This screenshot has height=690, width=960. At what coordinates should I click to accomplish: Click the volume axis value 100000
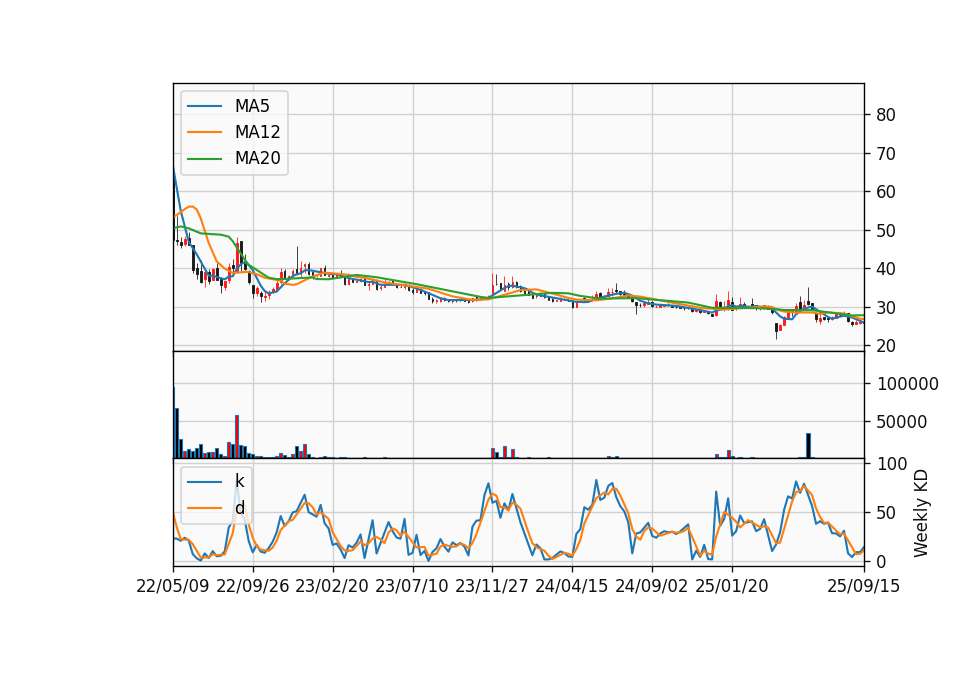pos(907,384)
